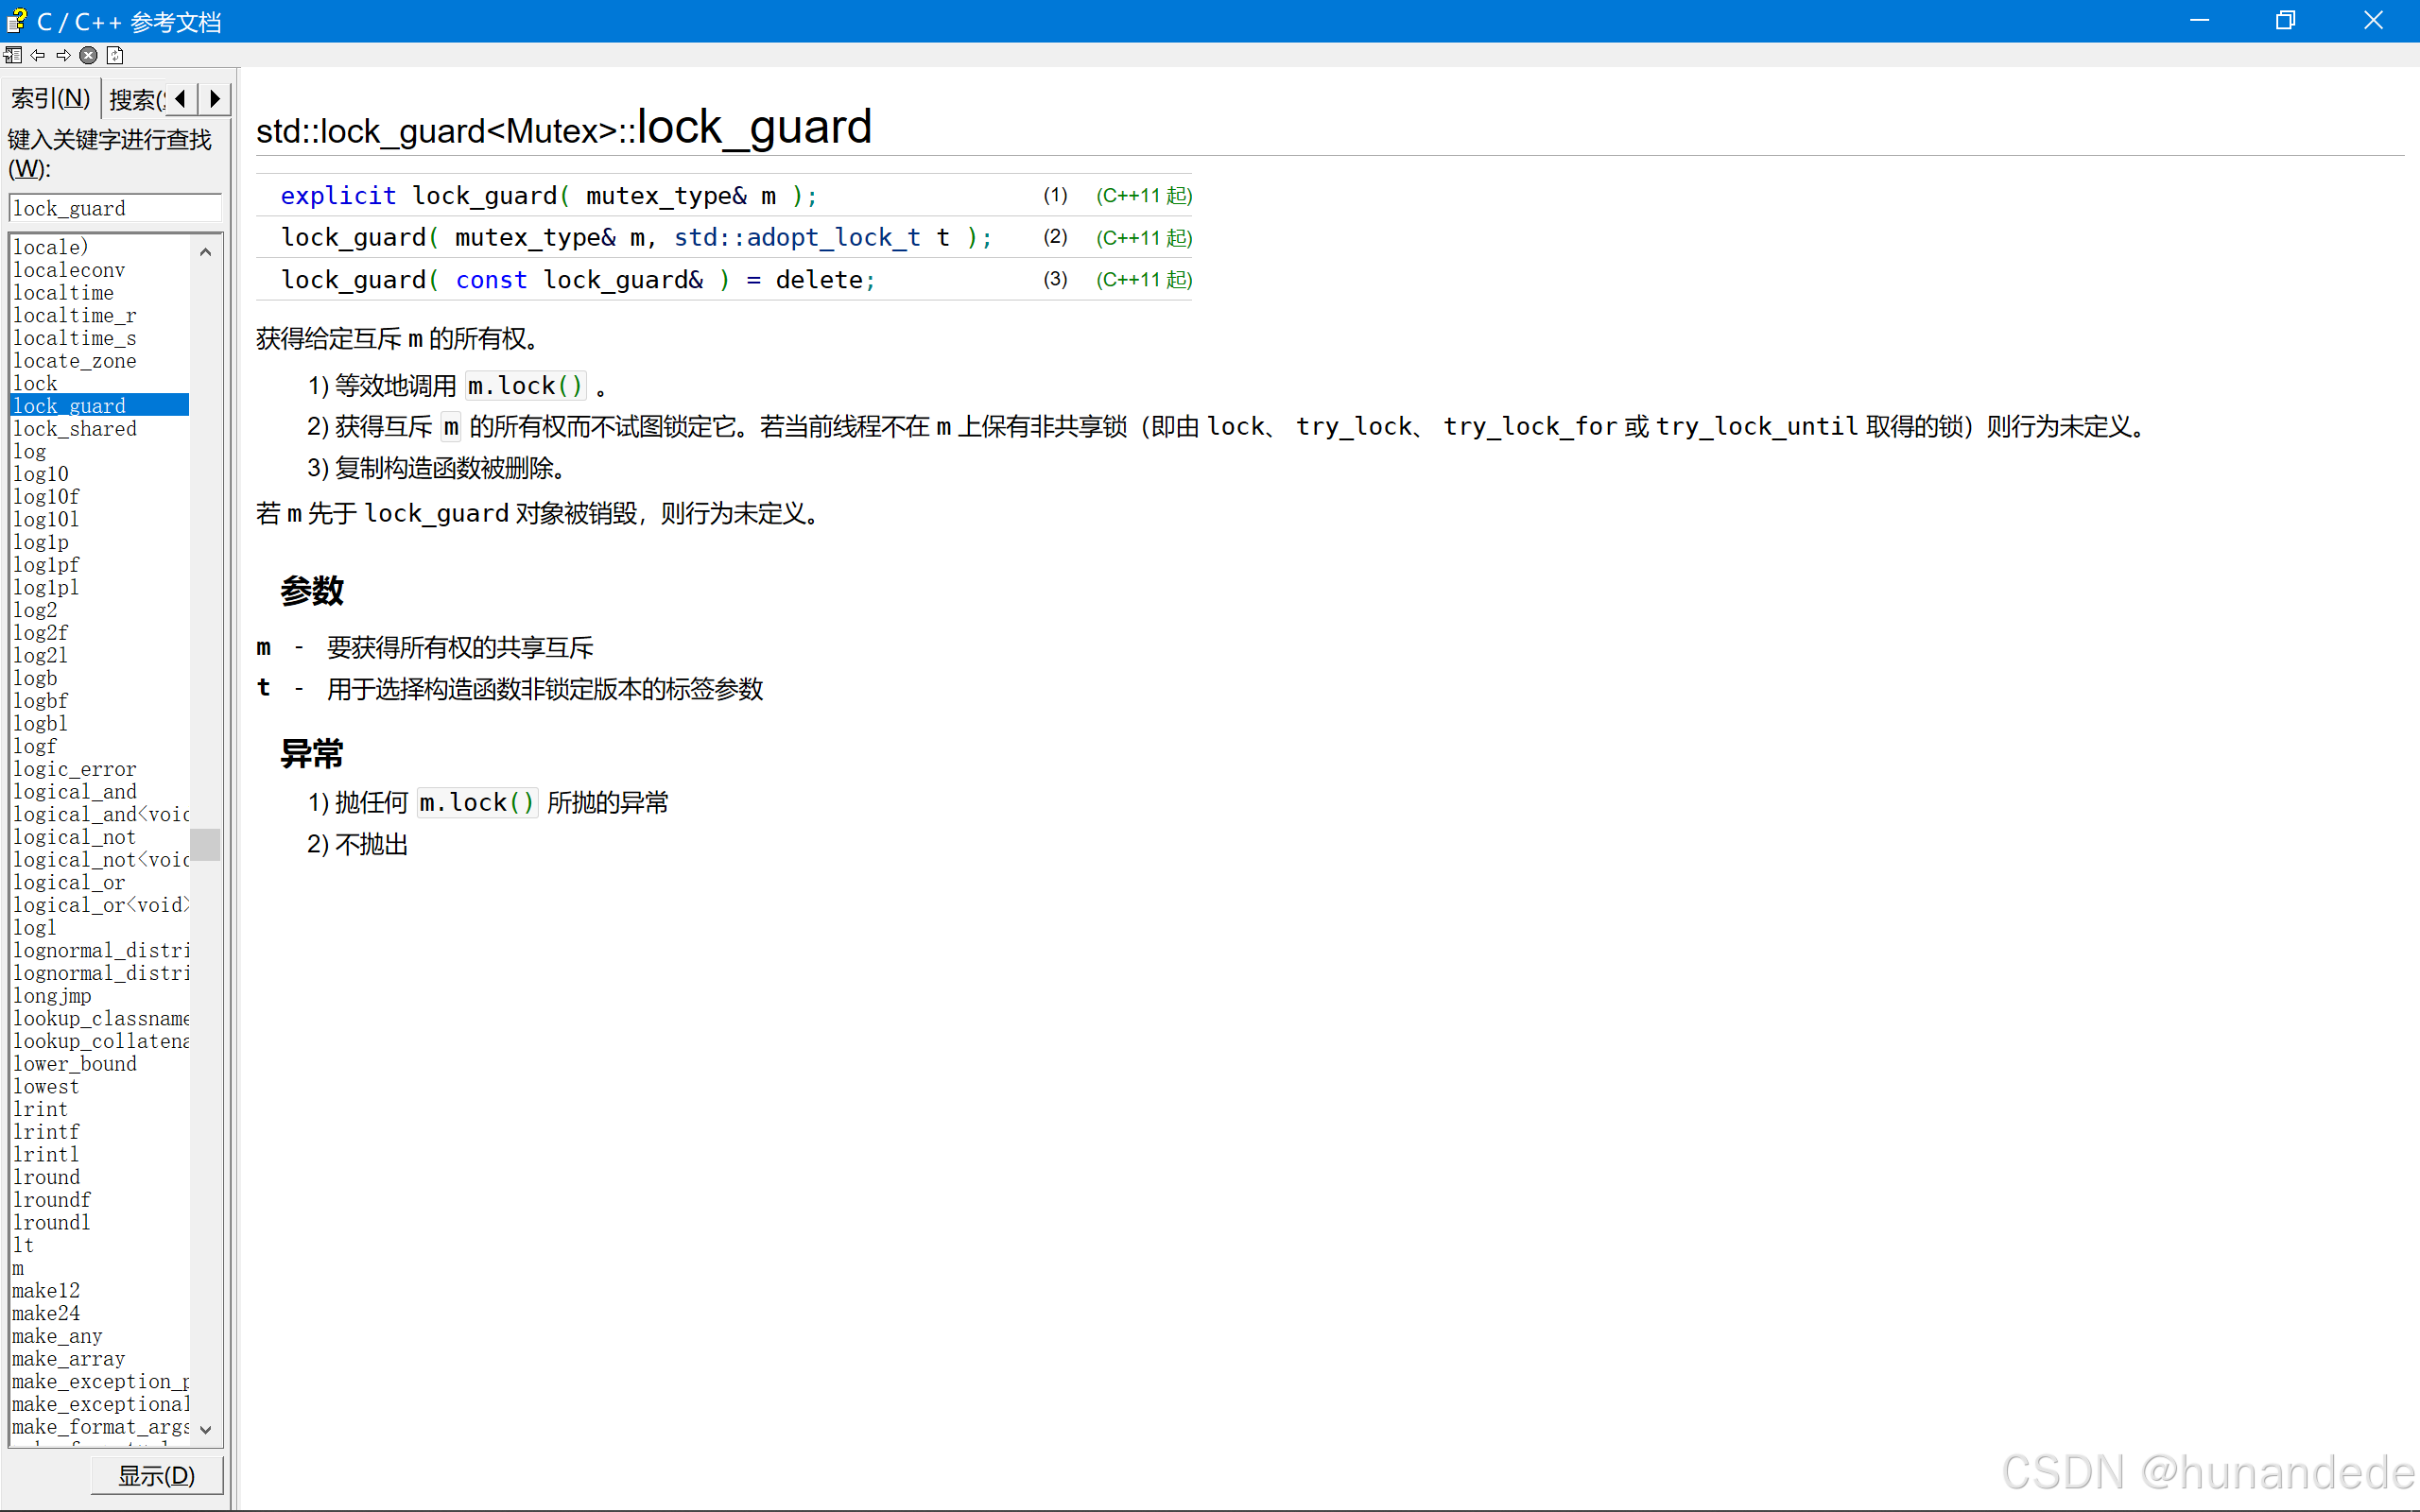Select 'log10' in the index list
This screenshot has height=1512, width=2420.
[41, 474]
